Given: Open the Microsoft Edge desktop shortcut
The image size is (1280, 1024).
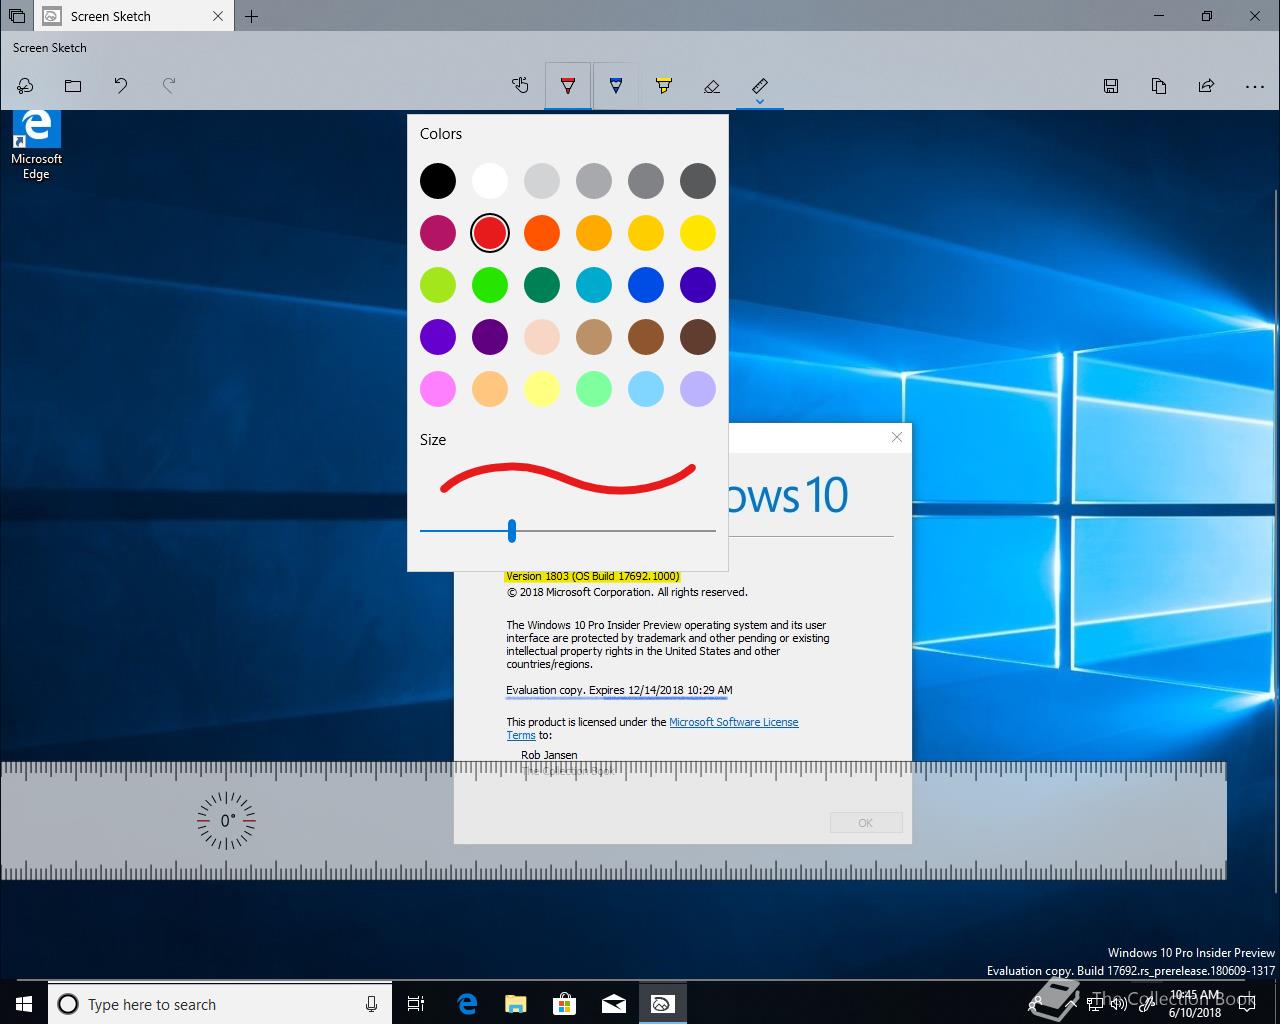Looking at the screenshot, I should pyautogui.click(x=37, y=145).
